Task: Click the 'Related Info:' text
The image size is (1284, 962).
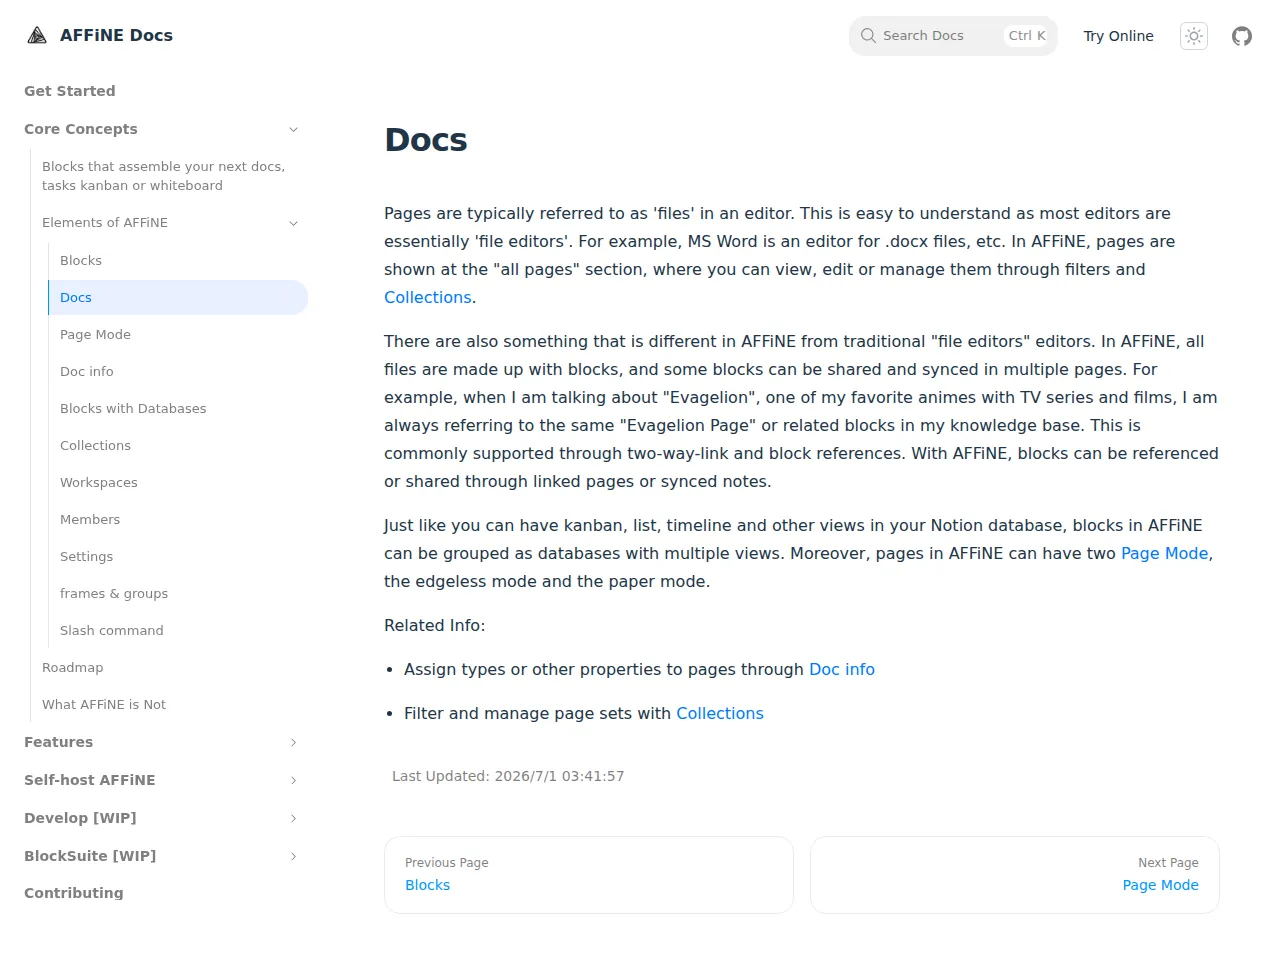Action: (435, 625)
